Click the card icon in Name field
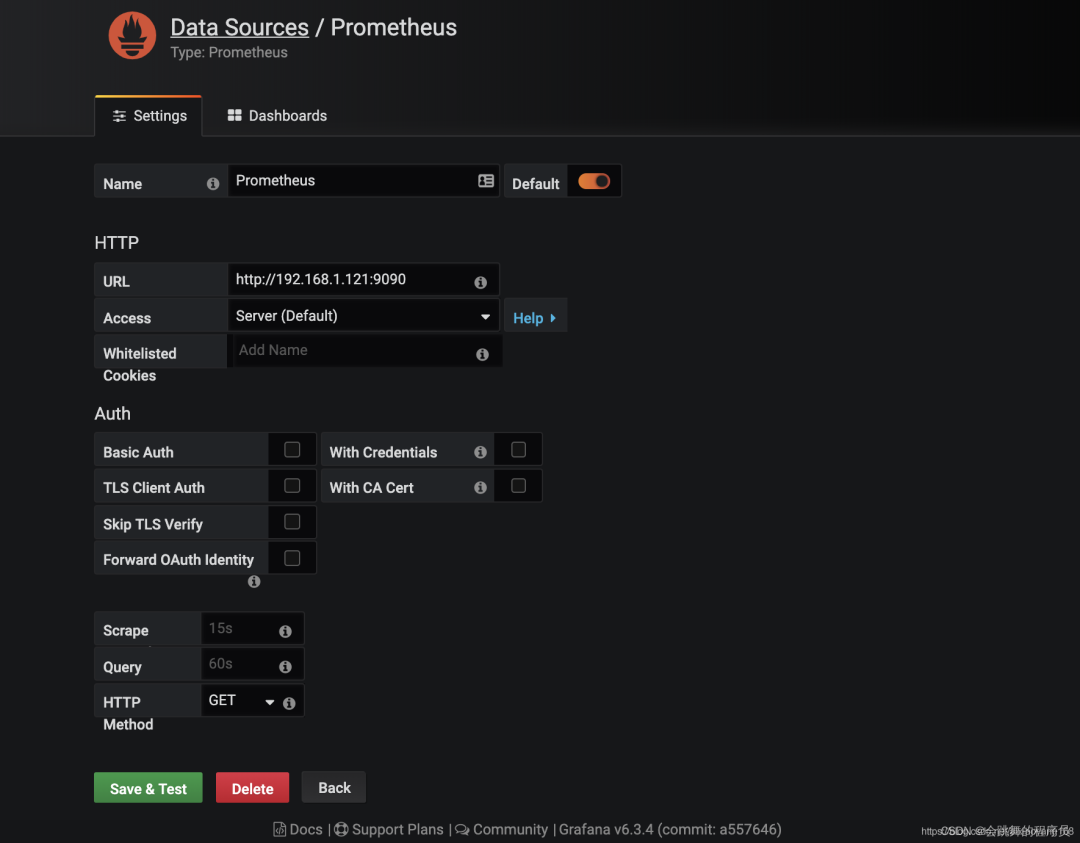 486,180
